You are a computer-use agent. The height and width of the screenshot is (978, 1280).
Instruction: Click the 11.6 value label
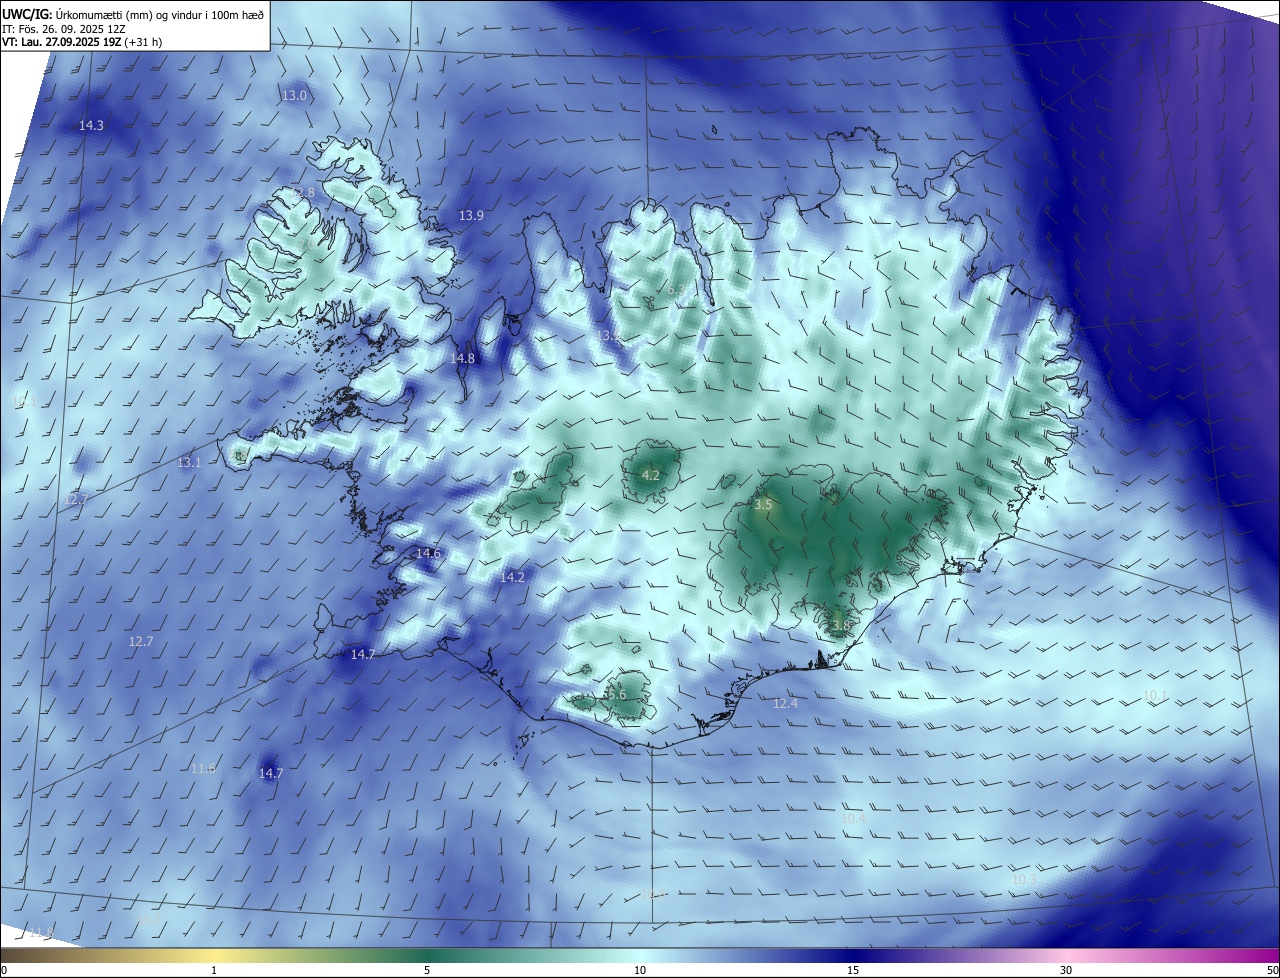click(203, 768)
